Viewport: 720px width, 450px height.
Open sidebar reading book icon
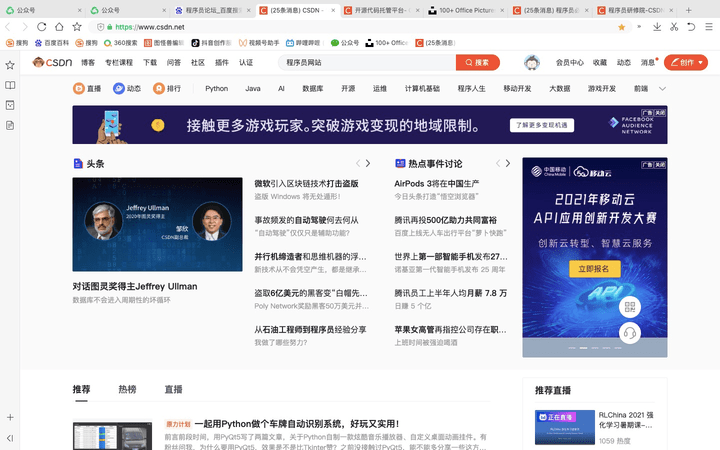tap(10, 85)
